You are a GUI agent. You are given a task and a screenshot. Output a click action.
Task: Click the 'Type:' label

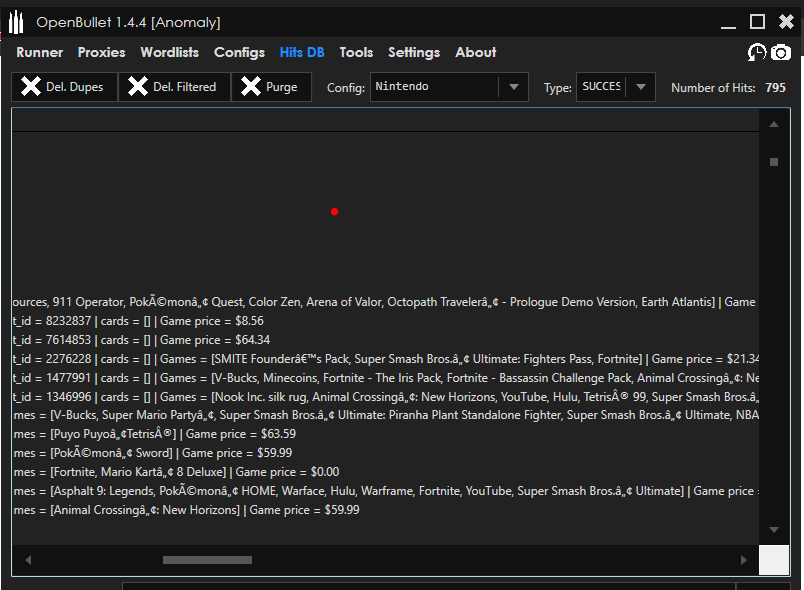[558, 88]
